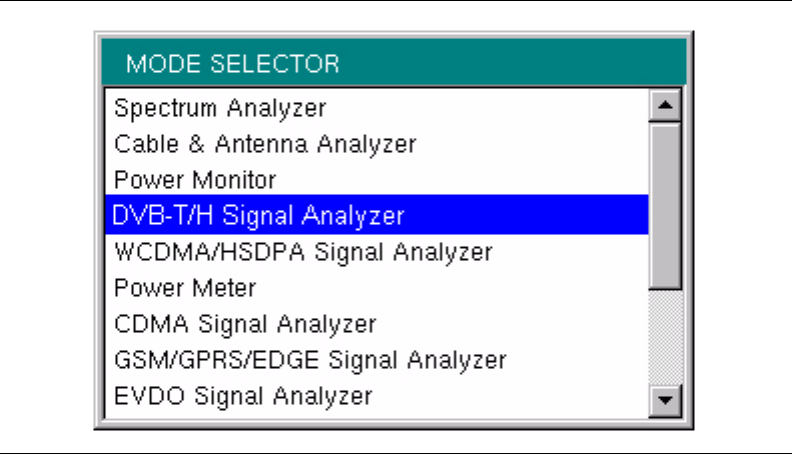
Task: Select GSM/GPRS/EDGE Signal Analyzer
Action: point(310,359)
